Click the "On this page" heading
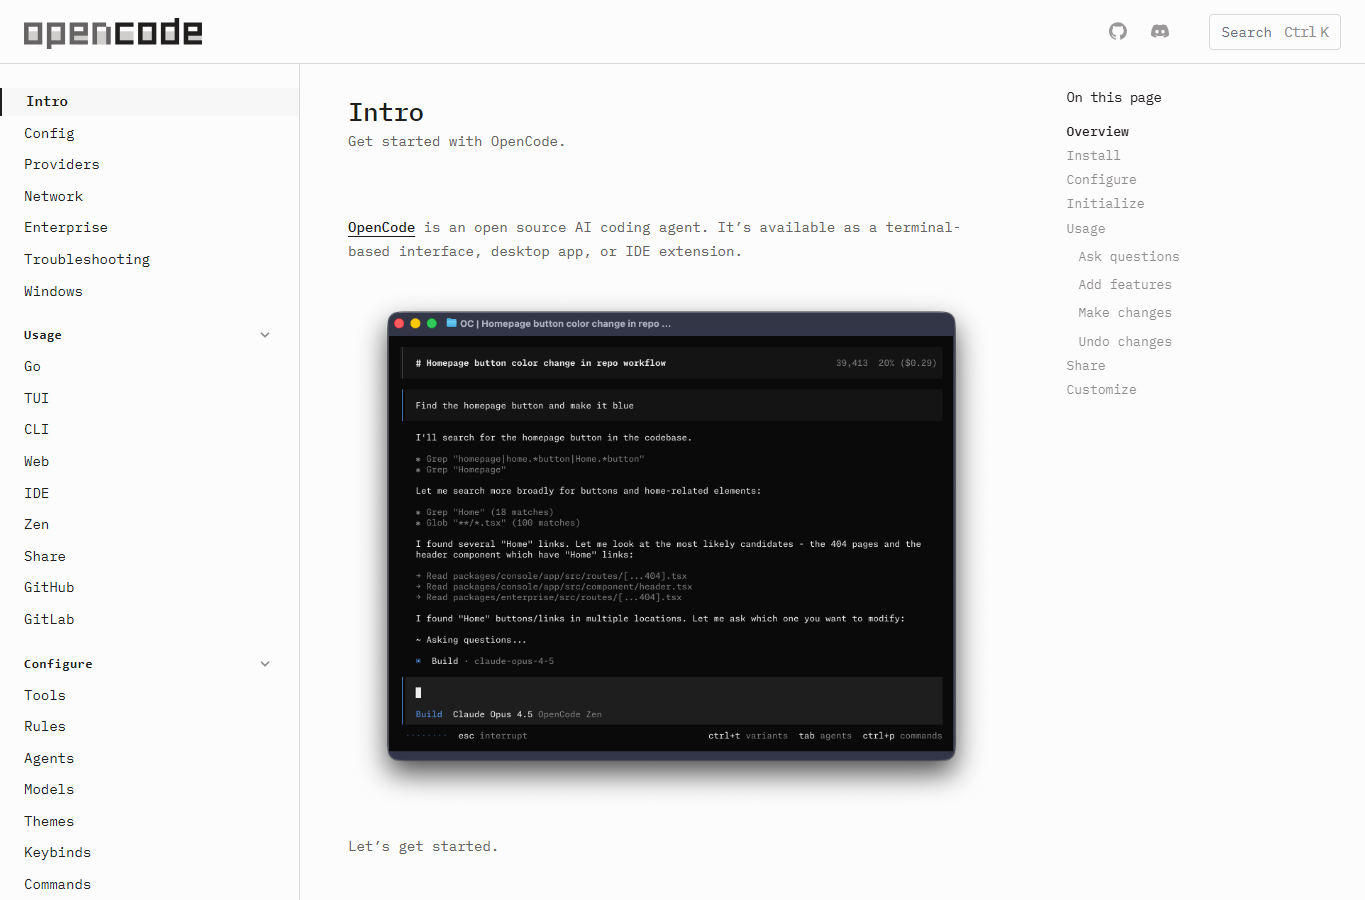1365x900 pixels. [1113, 97]
